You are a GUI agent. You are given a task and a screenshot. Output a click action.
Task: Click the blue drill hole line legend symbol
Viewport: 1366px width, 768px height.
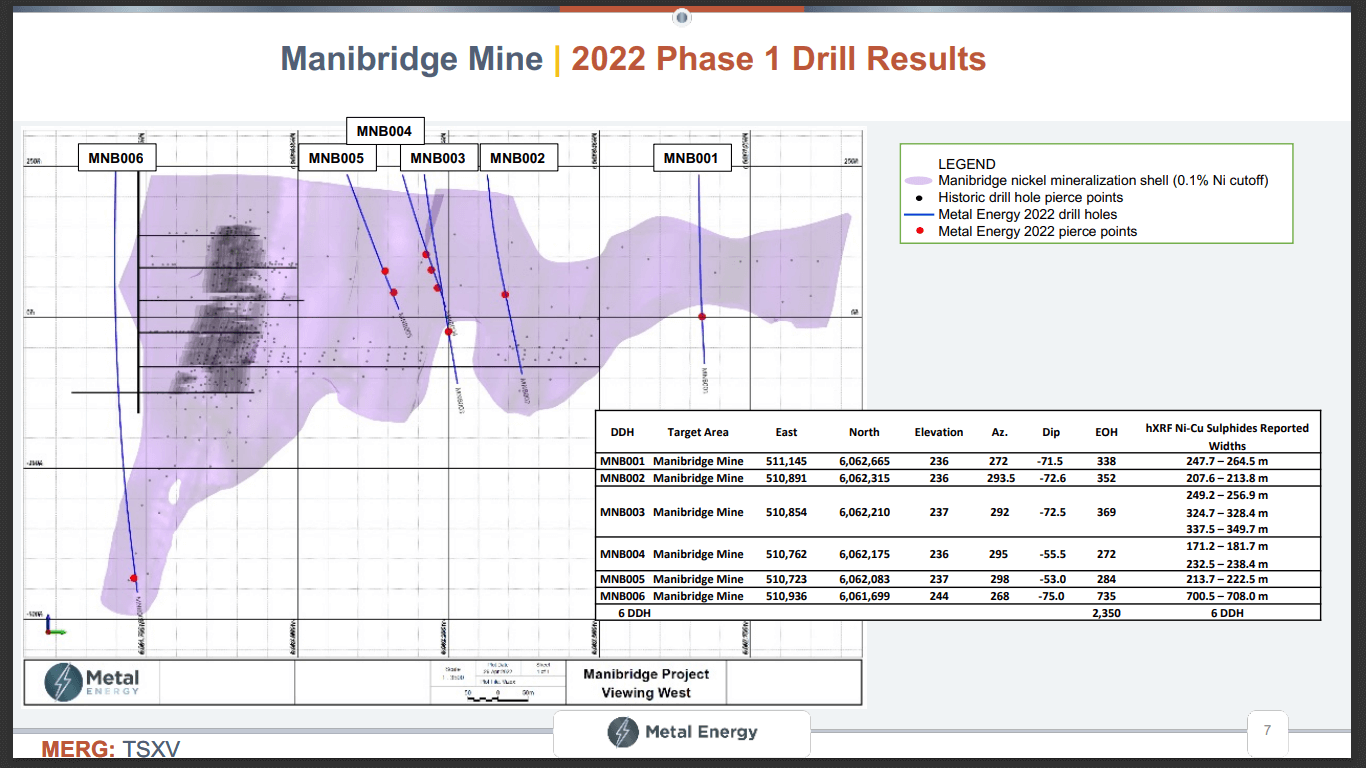[919, 214]
